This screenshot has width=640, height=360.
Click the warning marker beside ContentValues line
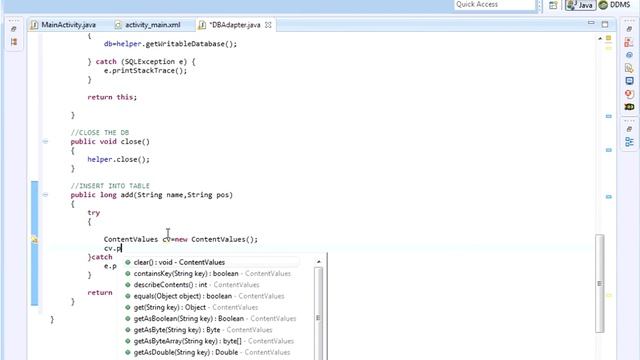pyautogui.click(x=34, y=240)
